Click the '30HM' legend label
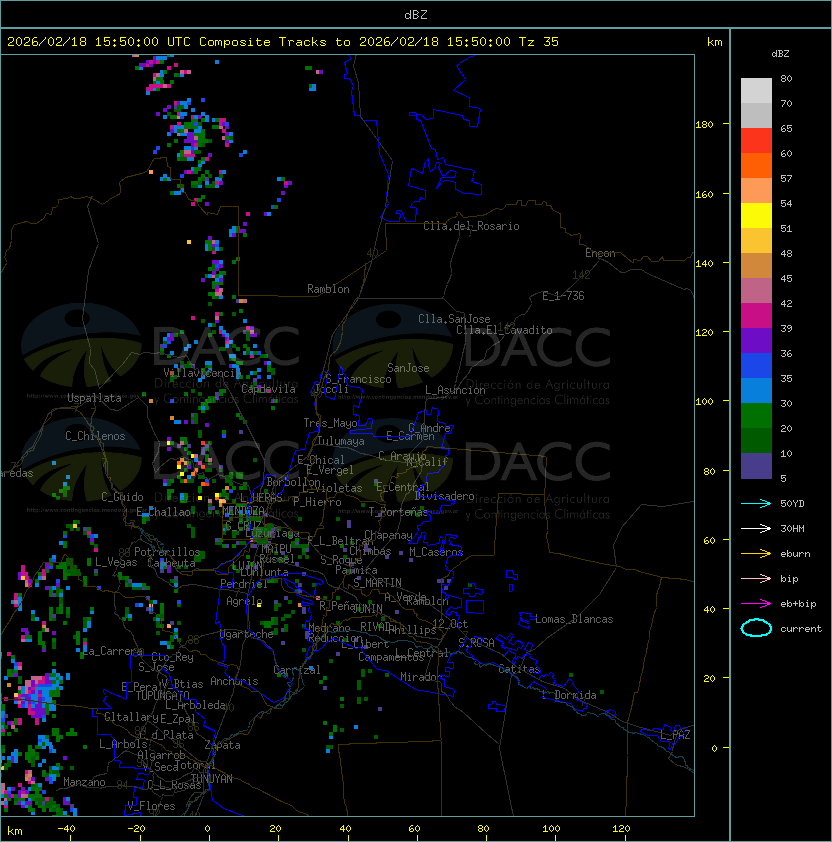This screenshot has width=832, height=842. [x=792, y=528]
